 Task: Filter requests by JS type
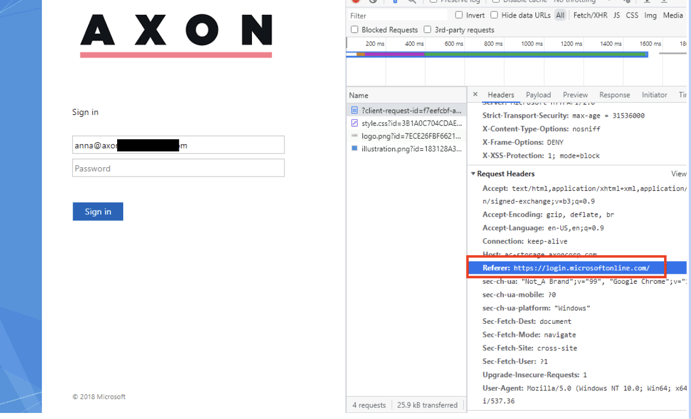(x=617, y=15)
